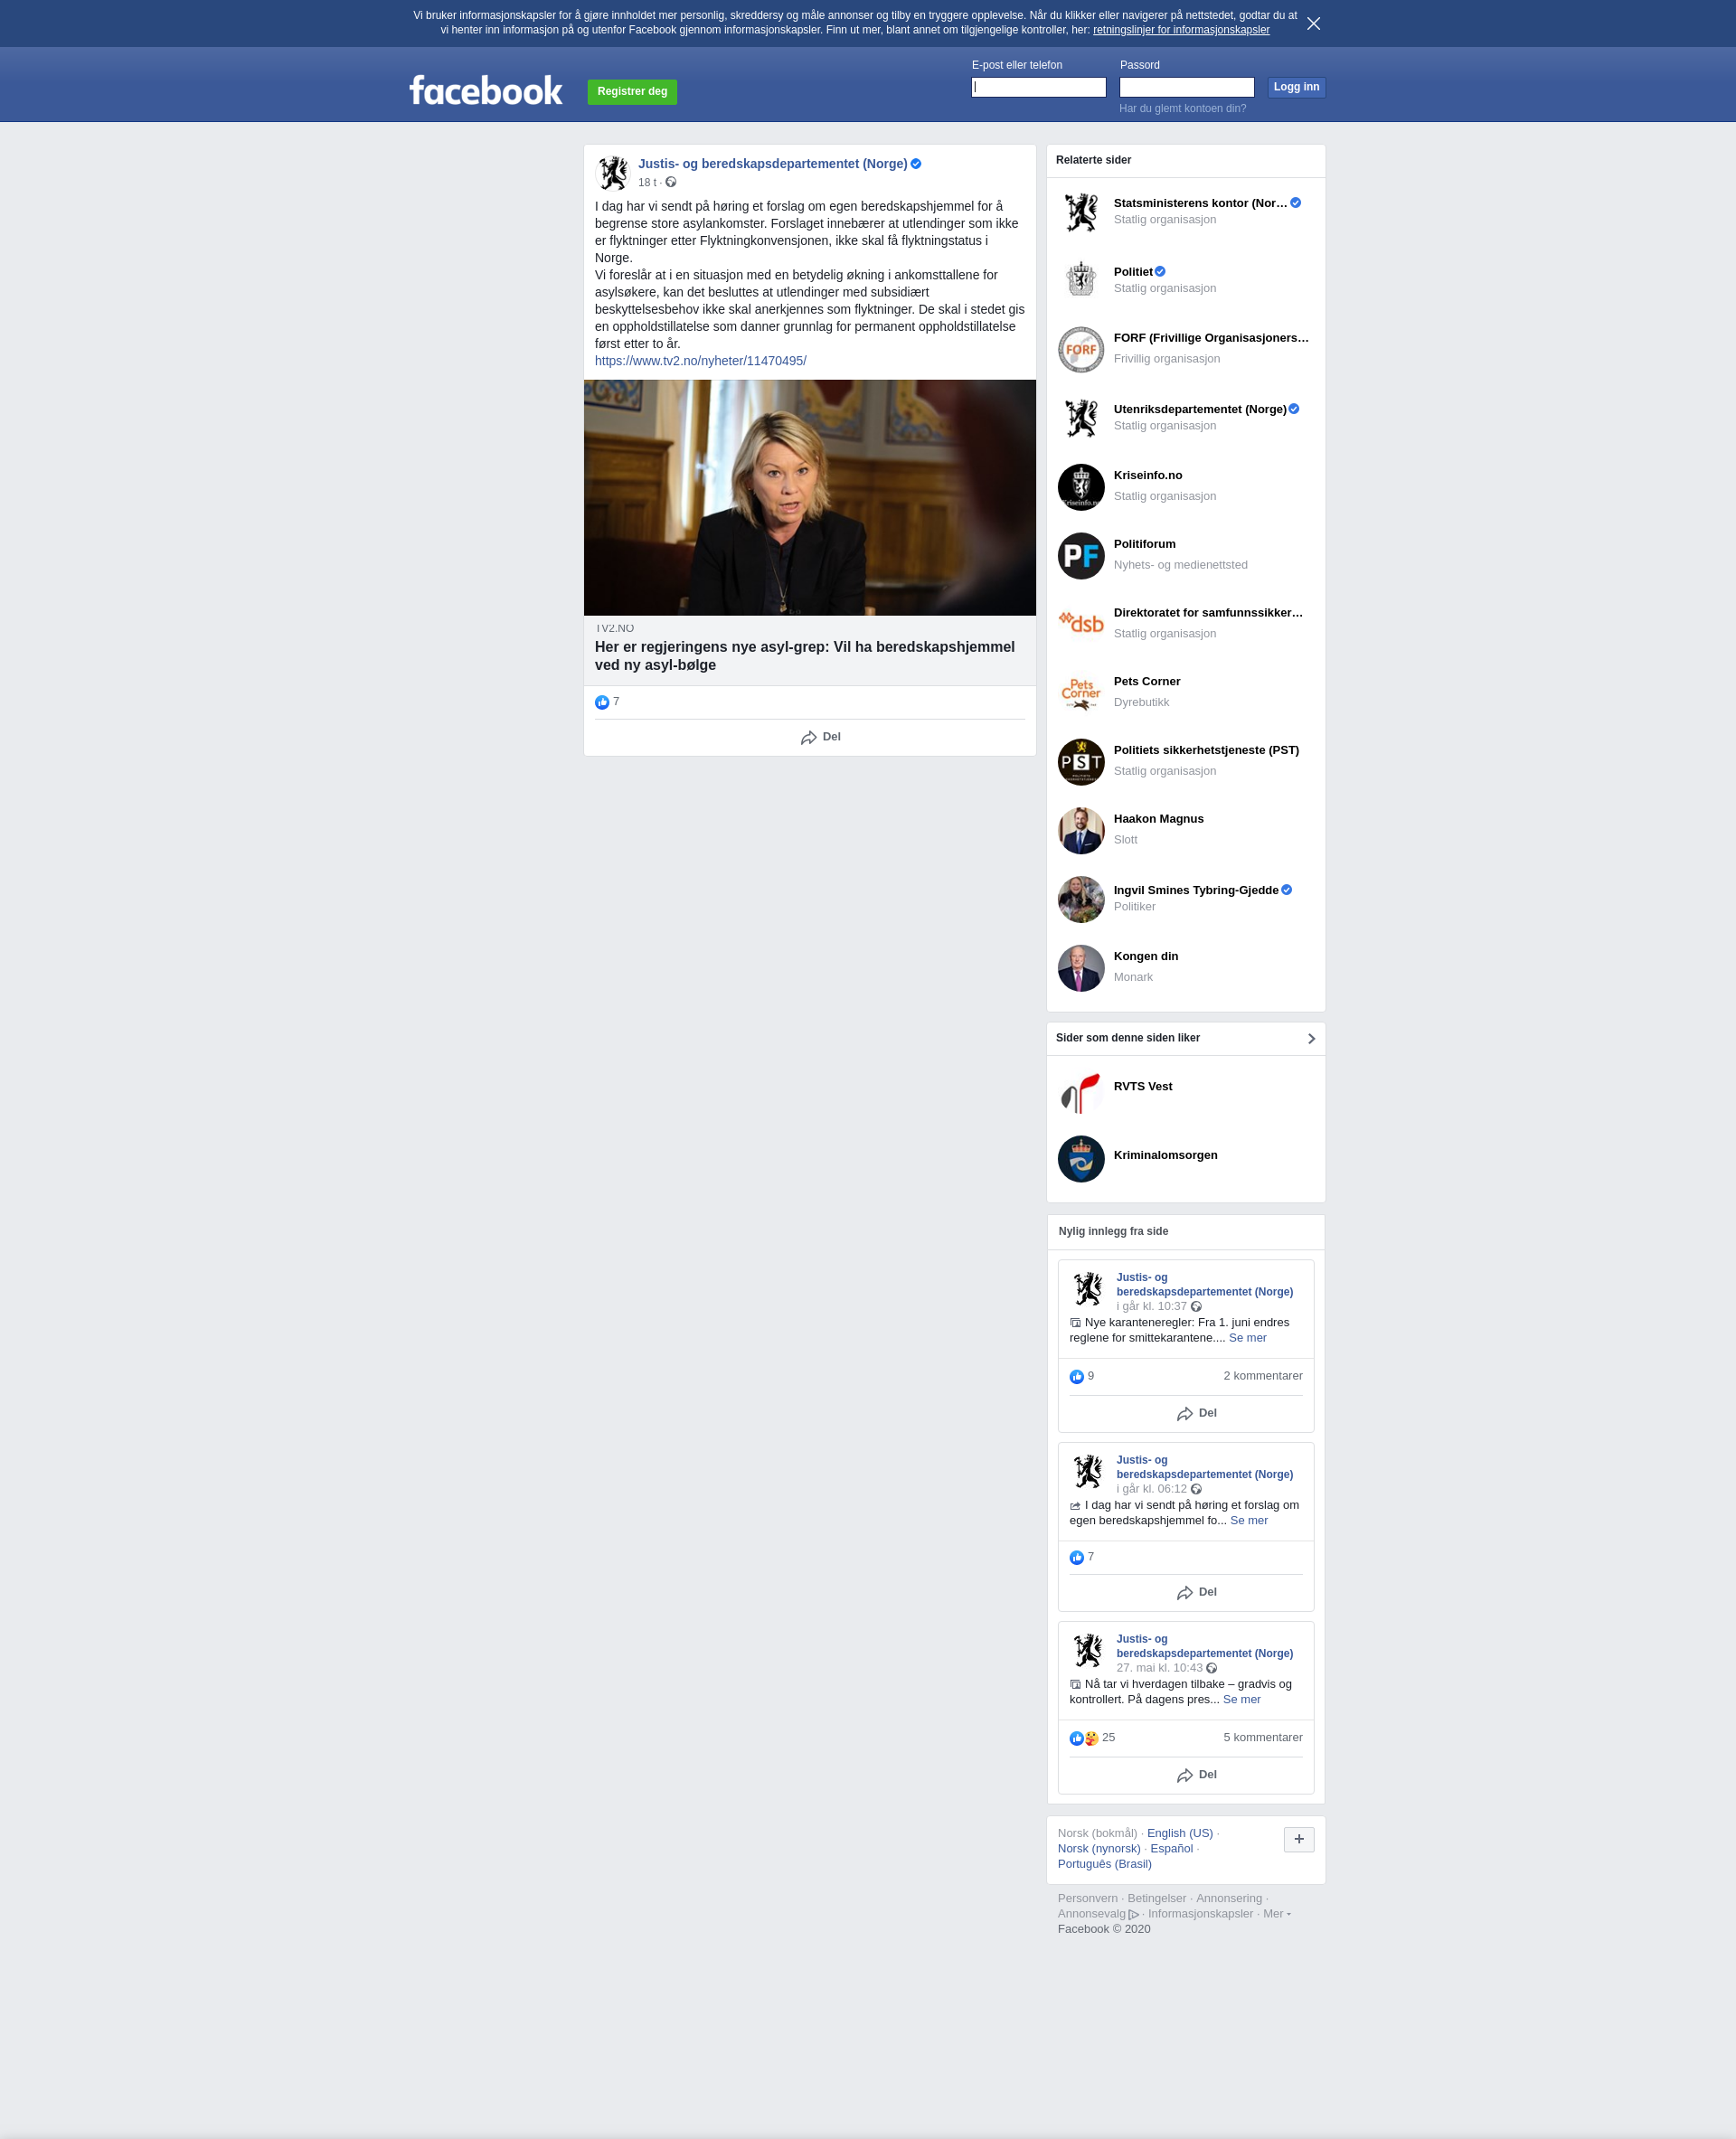Click the 'Registrer deg' button
The width and height of the screenshot is (1736, 2139).
[632, 92]
